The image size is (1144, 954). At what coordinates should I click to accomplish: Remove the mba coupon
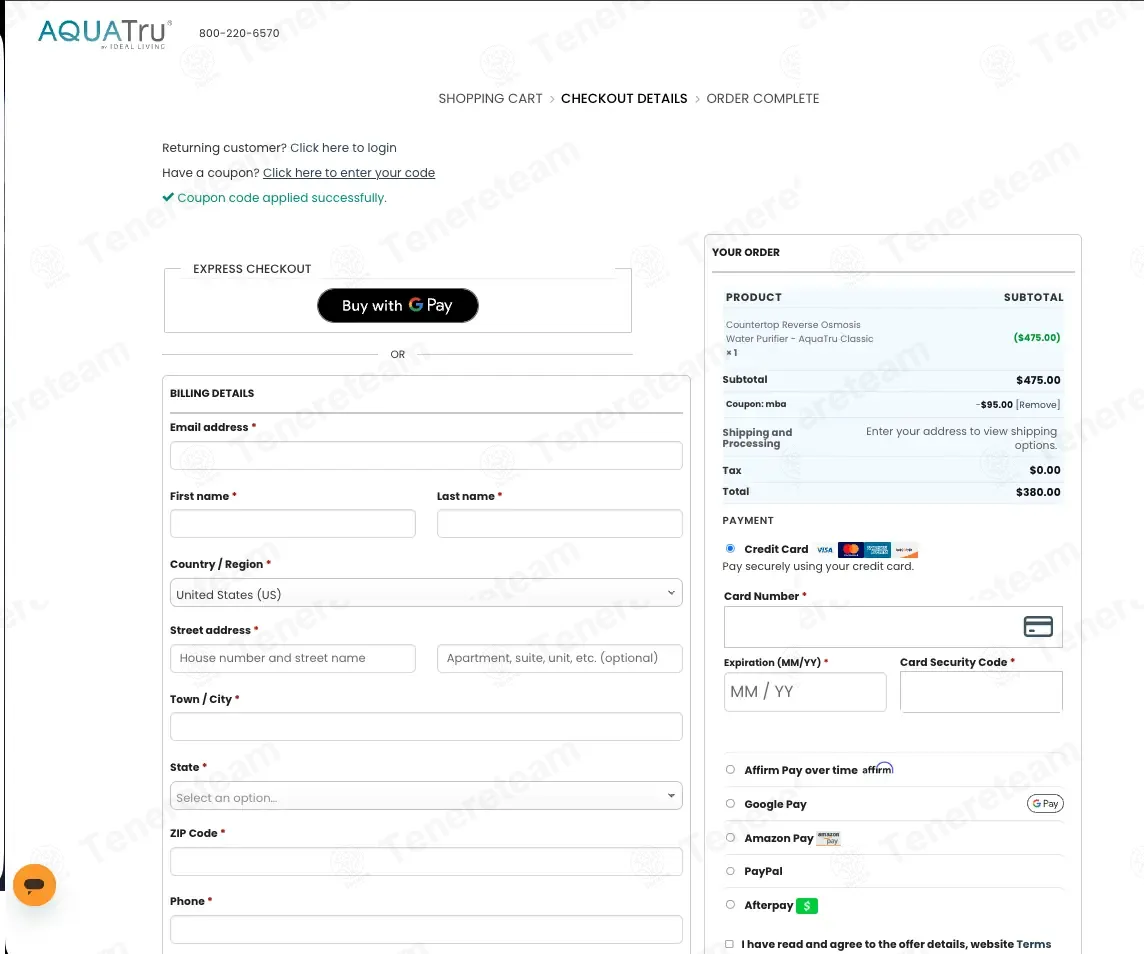coord(1037,405)
